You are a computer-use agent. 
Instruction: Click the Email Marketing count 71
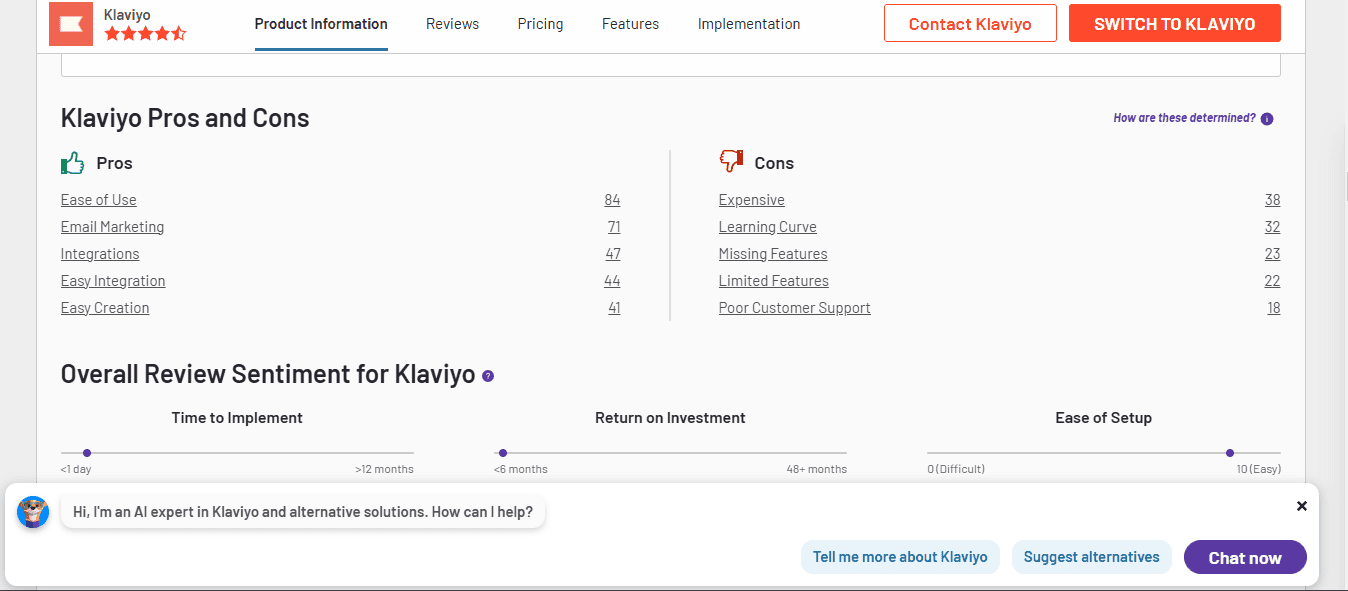pos(614,227)
